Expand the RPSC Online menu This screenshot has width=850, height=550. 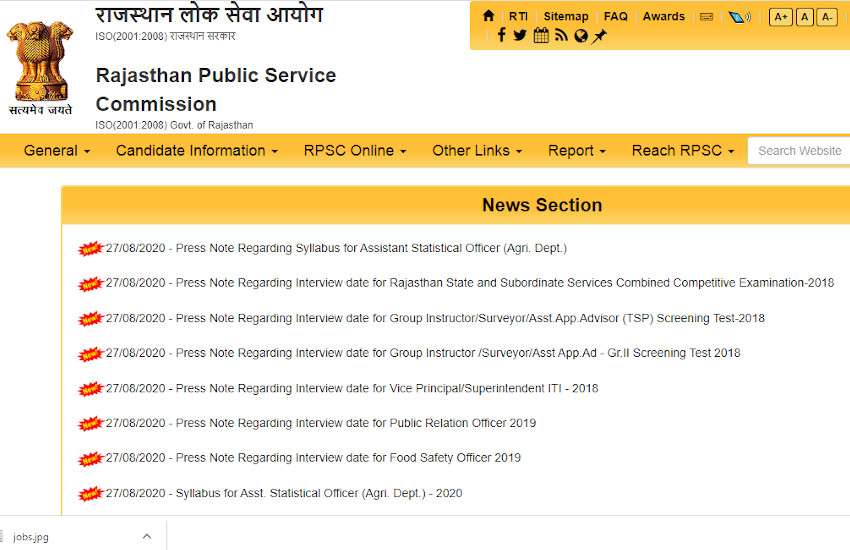click(355, 151)
